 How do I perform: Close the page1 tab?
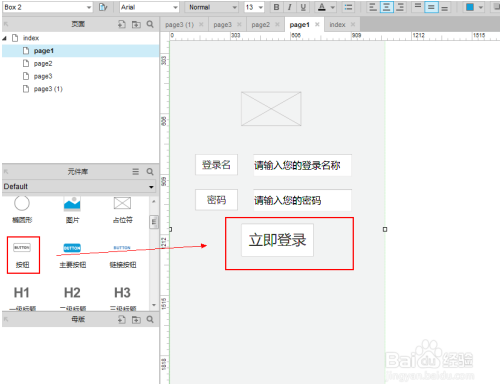pyautogui.click(x=317, y=24)
